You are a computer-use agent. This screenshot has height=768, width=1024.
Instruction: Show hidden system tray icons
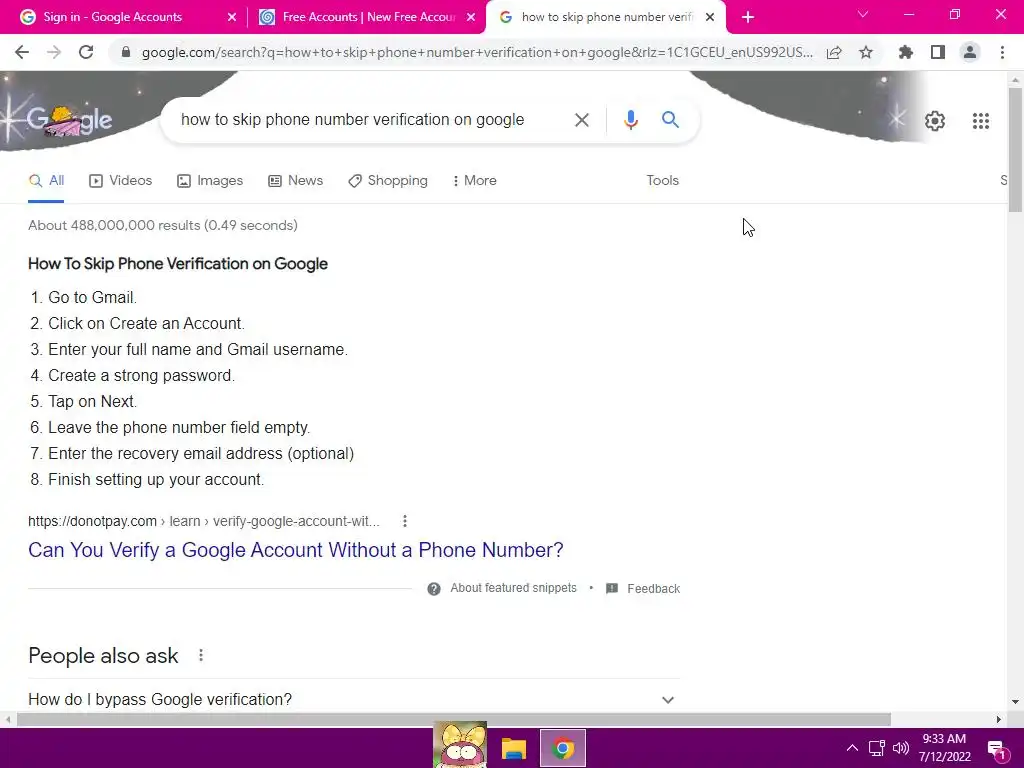(x=852, y=748)
